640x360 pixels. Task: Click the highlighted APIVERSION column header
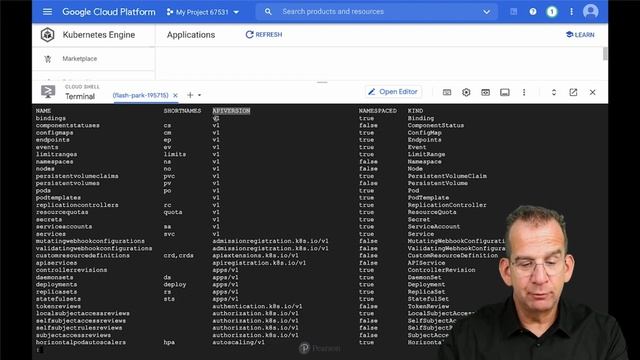(231, 111)
